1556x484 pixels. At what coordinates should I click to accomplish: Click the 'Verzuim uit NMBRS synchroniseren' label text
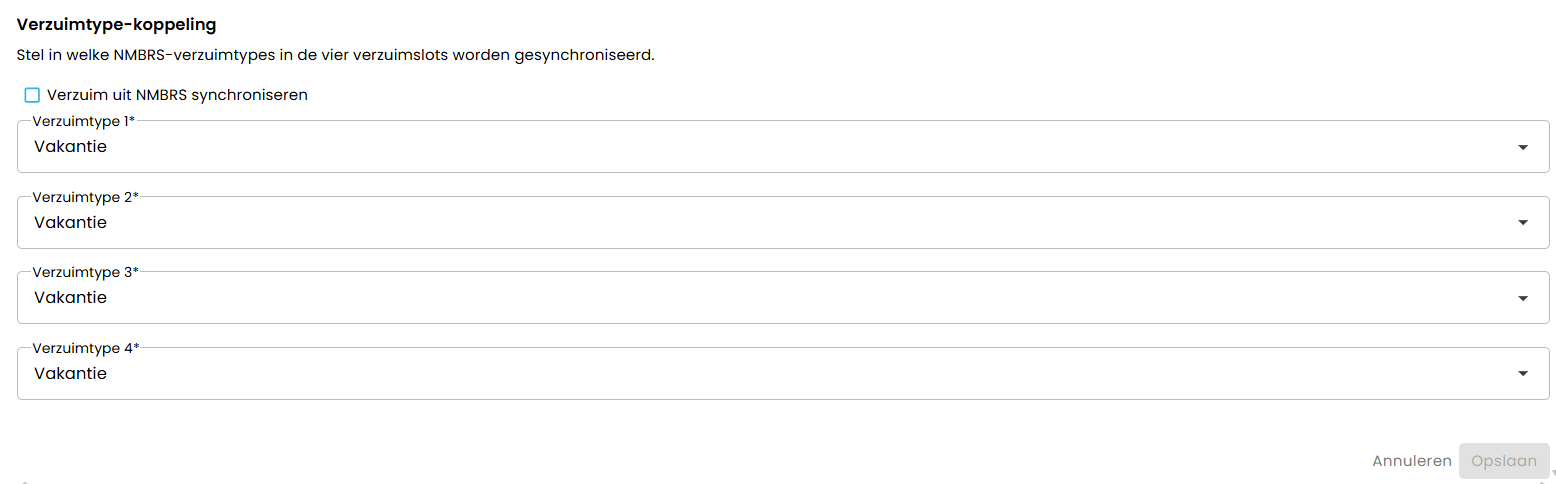click(x=177, y=96)
